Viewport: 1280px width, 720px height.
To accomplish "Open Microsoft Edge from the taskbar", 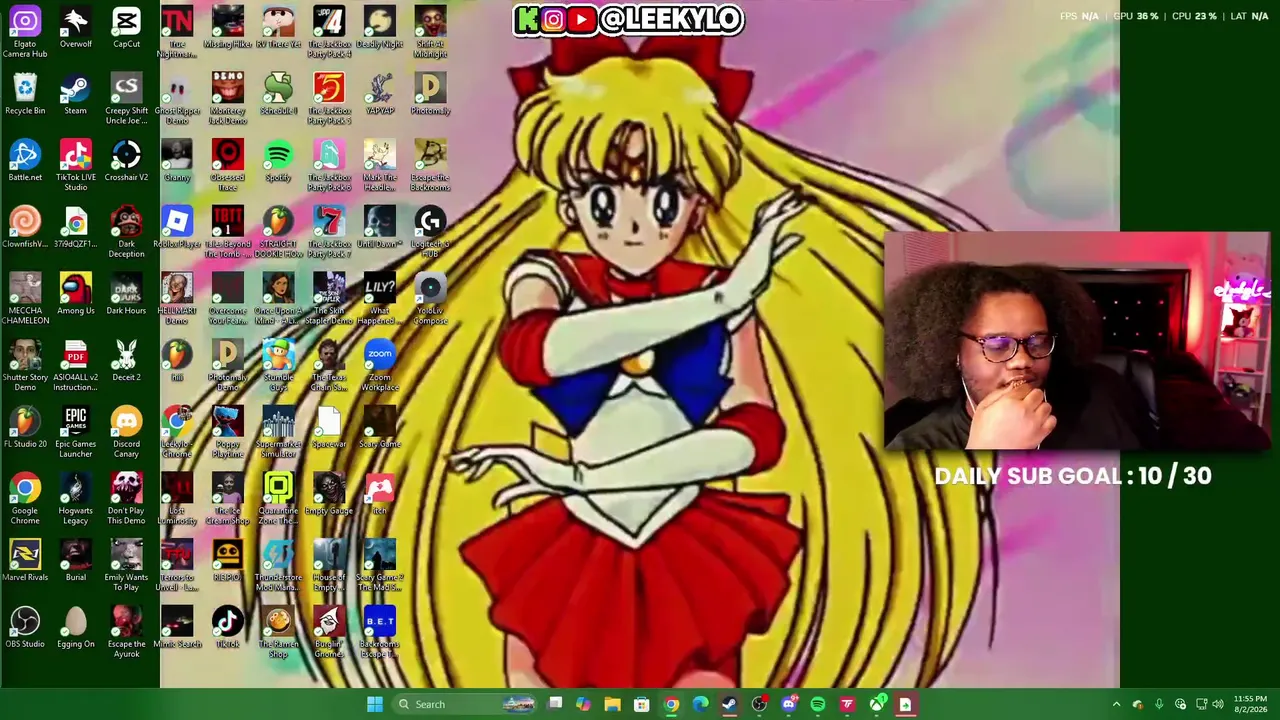I will [700, 704].
